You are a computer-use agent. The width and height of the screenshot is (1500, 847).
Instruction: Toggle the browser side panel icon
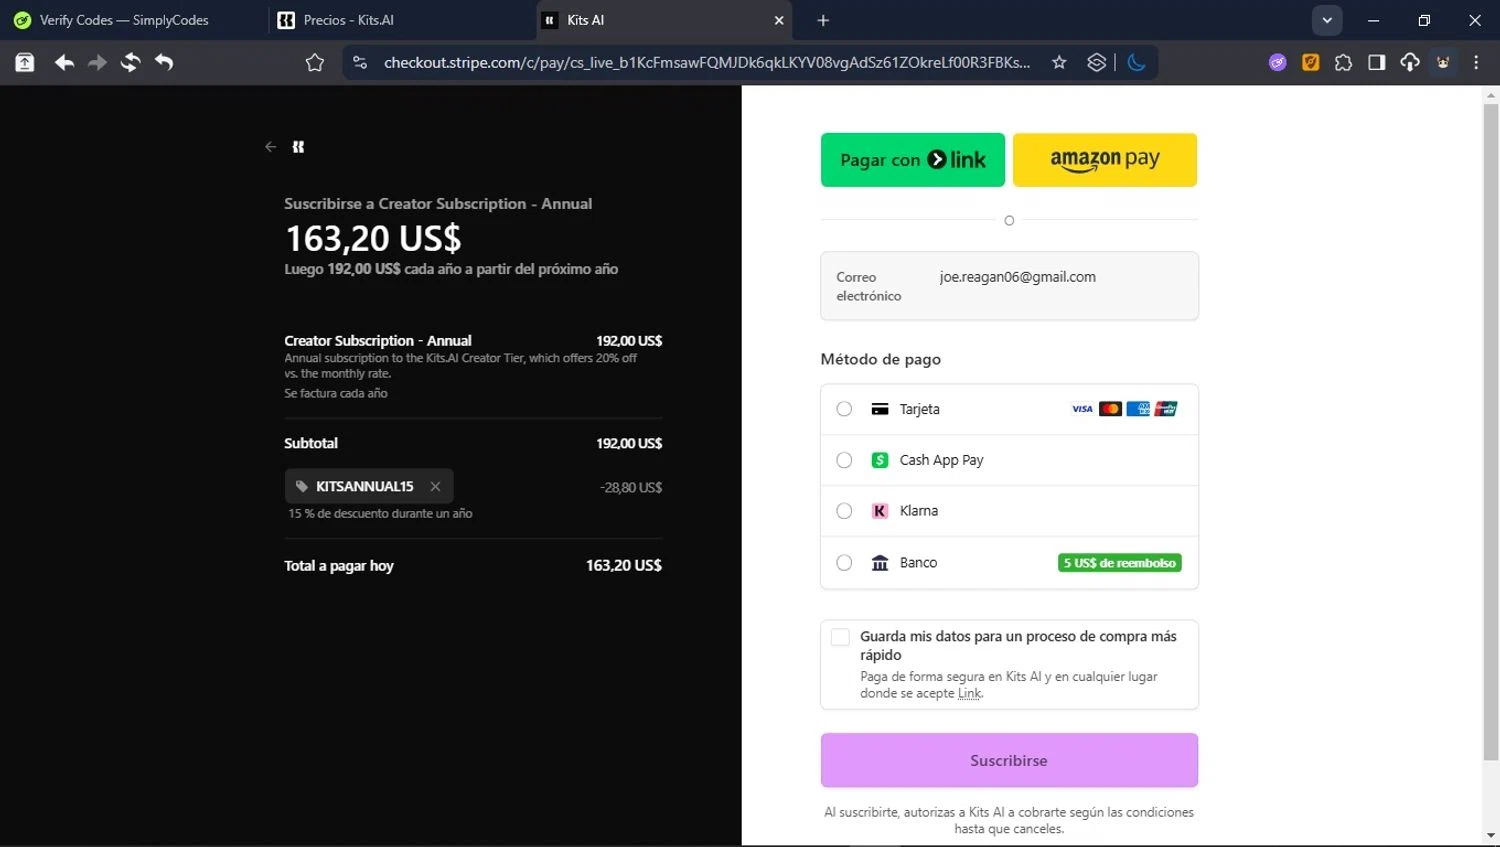pos(1377,63)
